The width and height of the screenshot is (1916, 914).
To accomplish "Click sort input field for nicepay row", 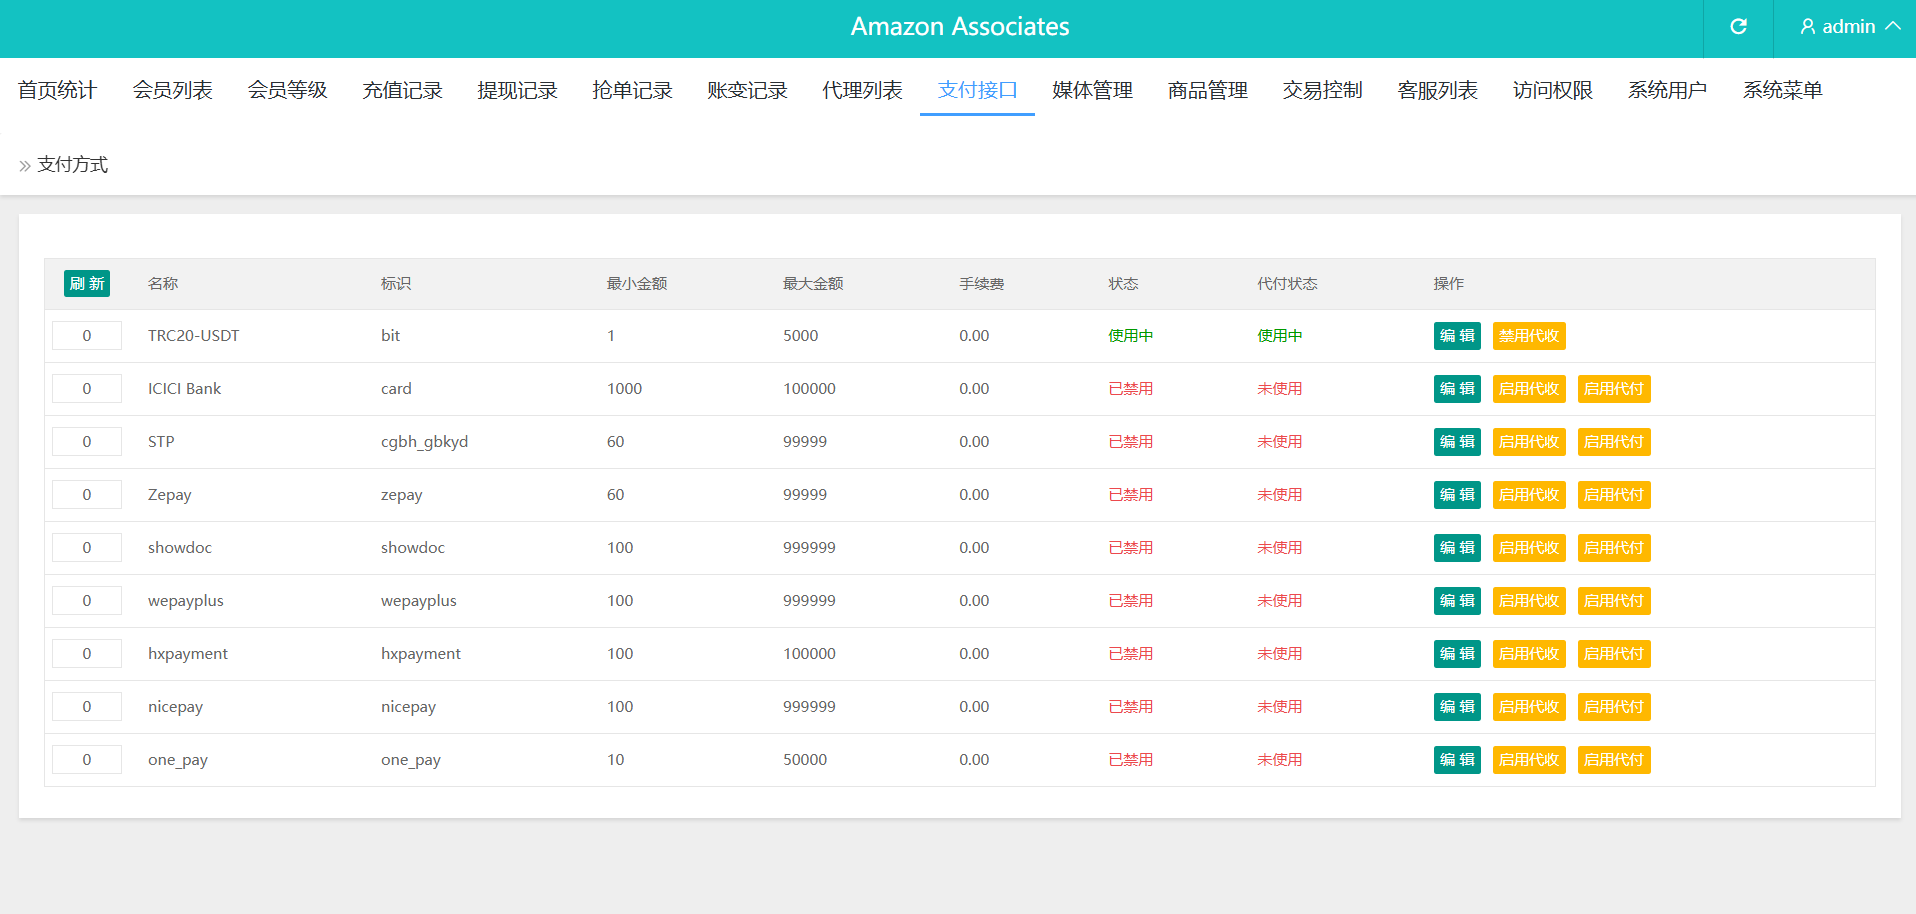I will (x=87, y=707).
